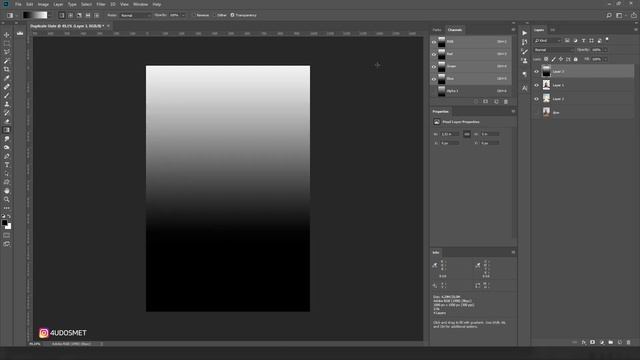Screen dimensions: 640x360
Task: Open layer blend mode dropdown
Action: click(x=553, y=50)
